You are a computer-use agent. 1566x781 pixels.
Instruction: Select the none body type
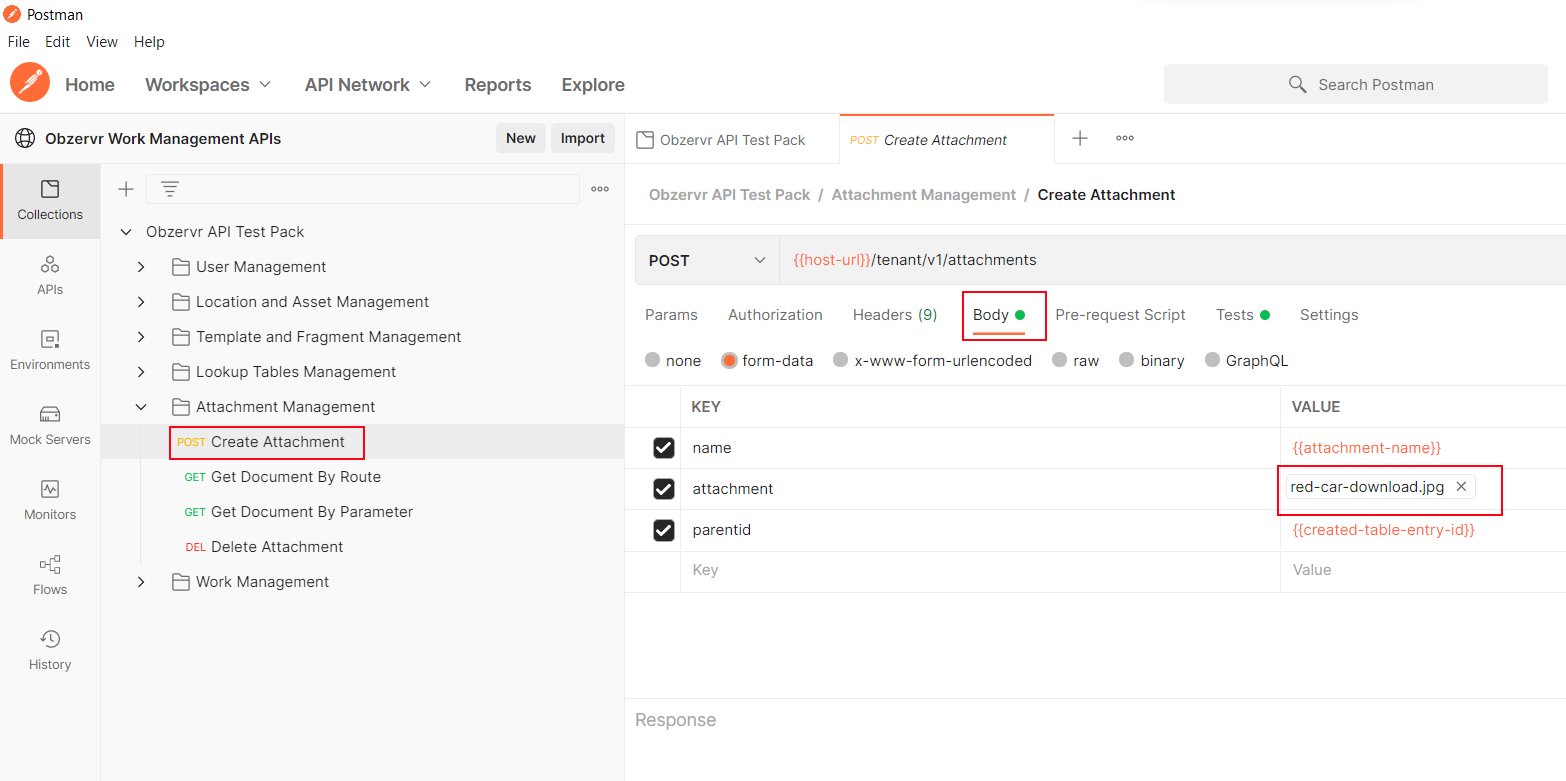click(653, 361)
